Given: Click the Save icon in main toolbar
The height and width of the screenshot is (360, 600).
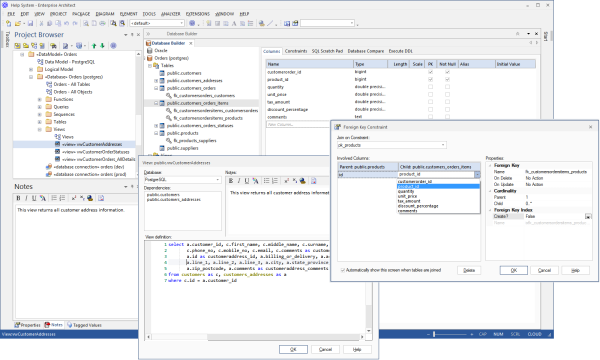Looking at the screenshot, I should tap(30, 23).
